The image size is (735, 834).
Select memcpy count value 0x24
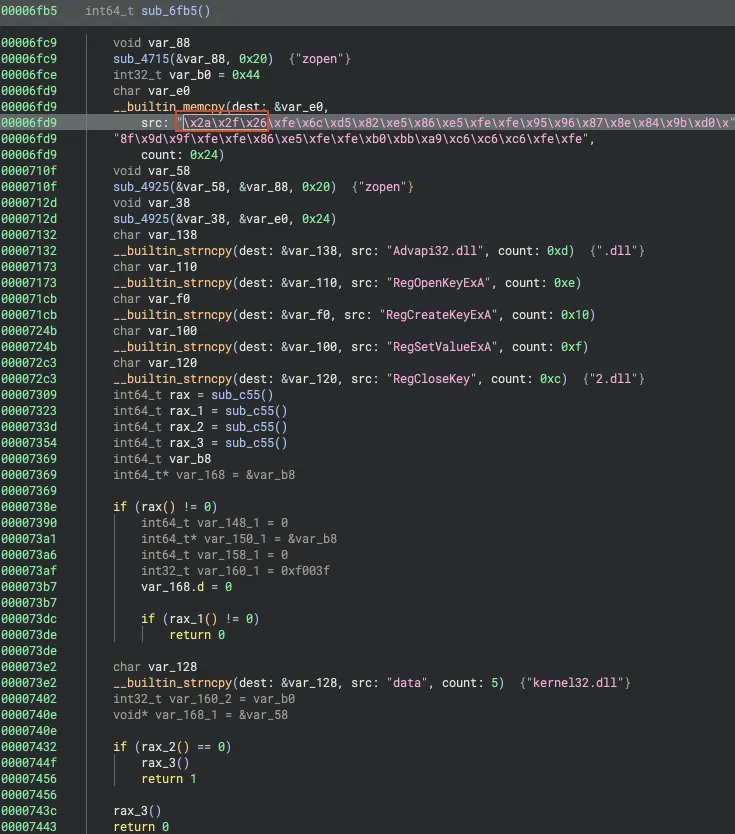[x=204, y=155]
